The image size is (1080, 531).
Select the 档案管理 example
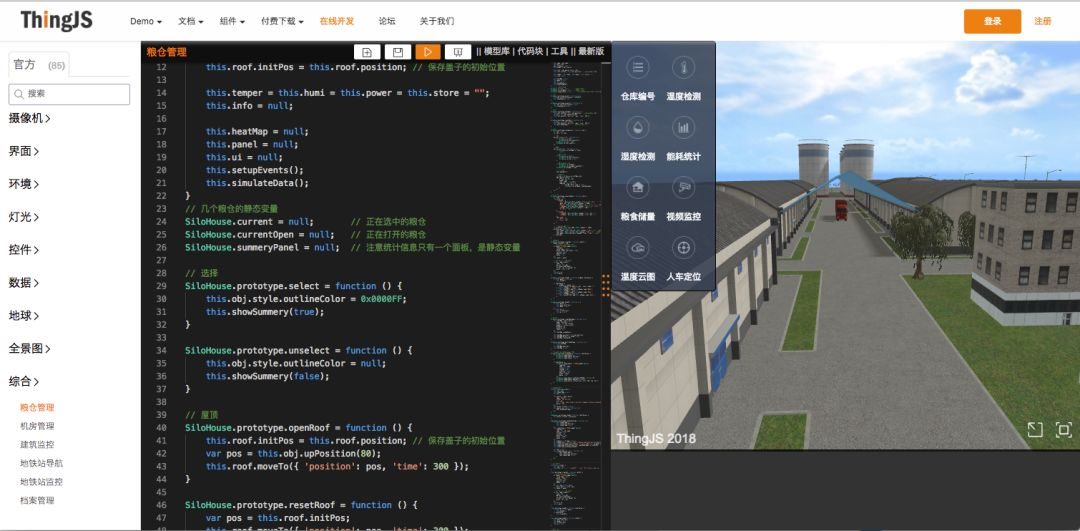point(37,501)
